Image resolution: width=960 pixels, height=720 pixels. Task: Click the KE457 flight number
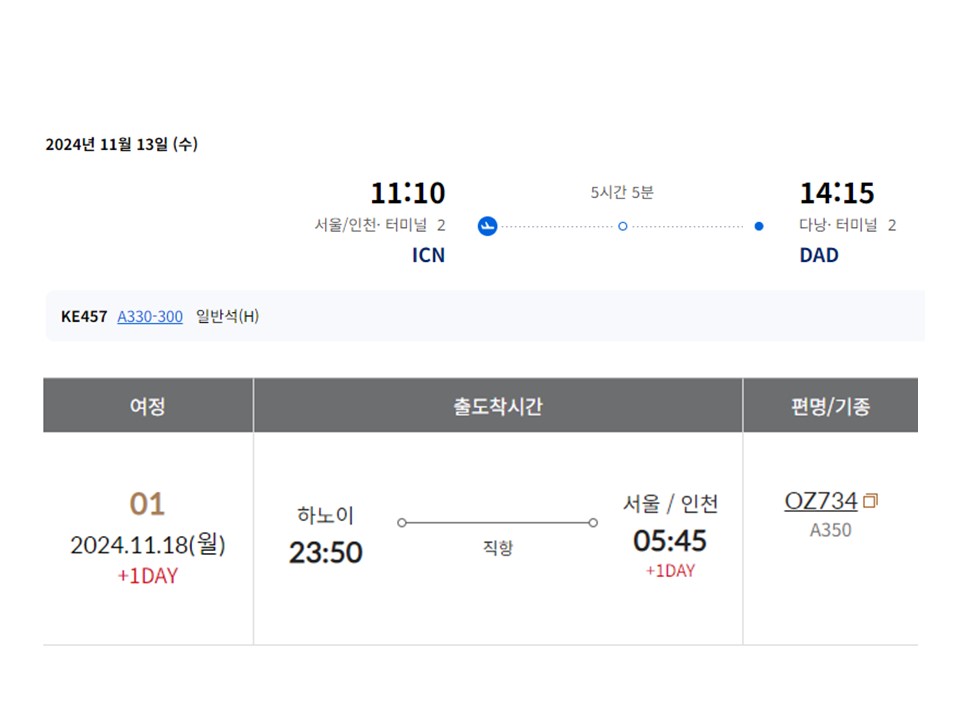click(84, 317)
